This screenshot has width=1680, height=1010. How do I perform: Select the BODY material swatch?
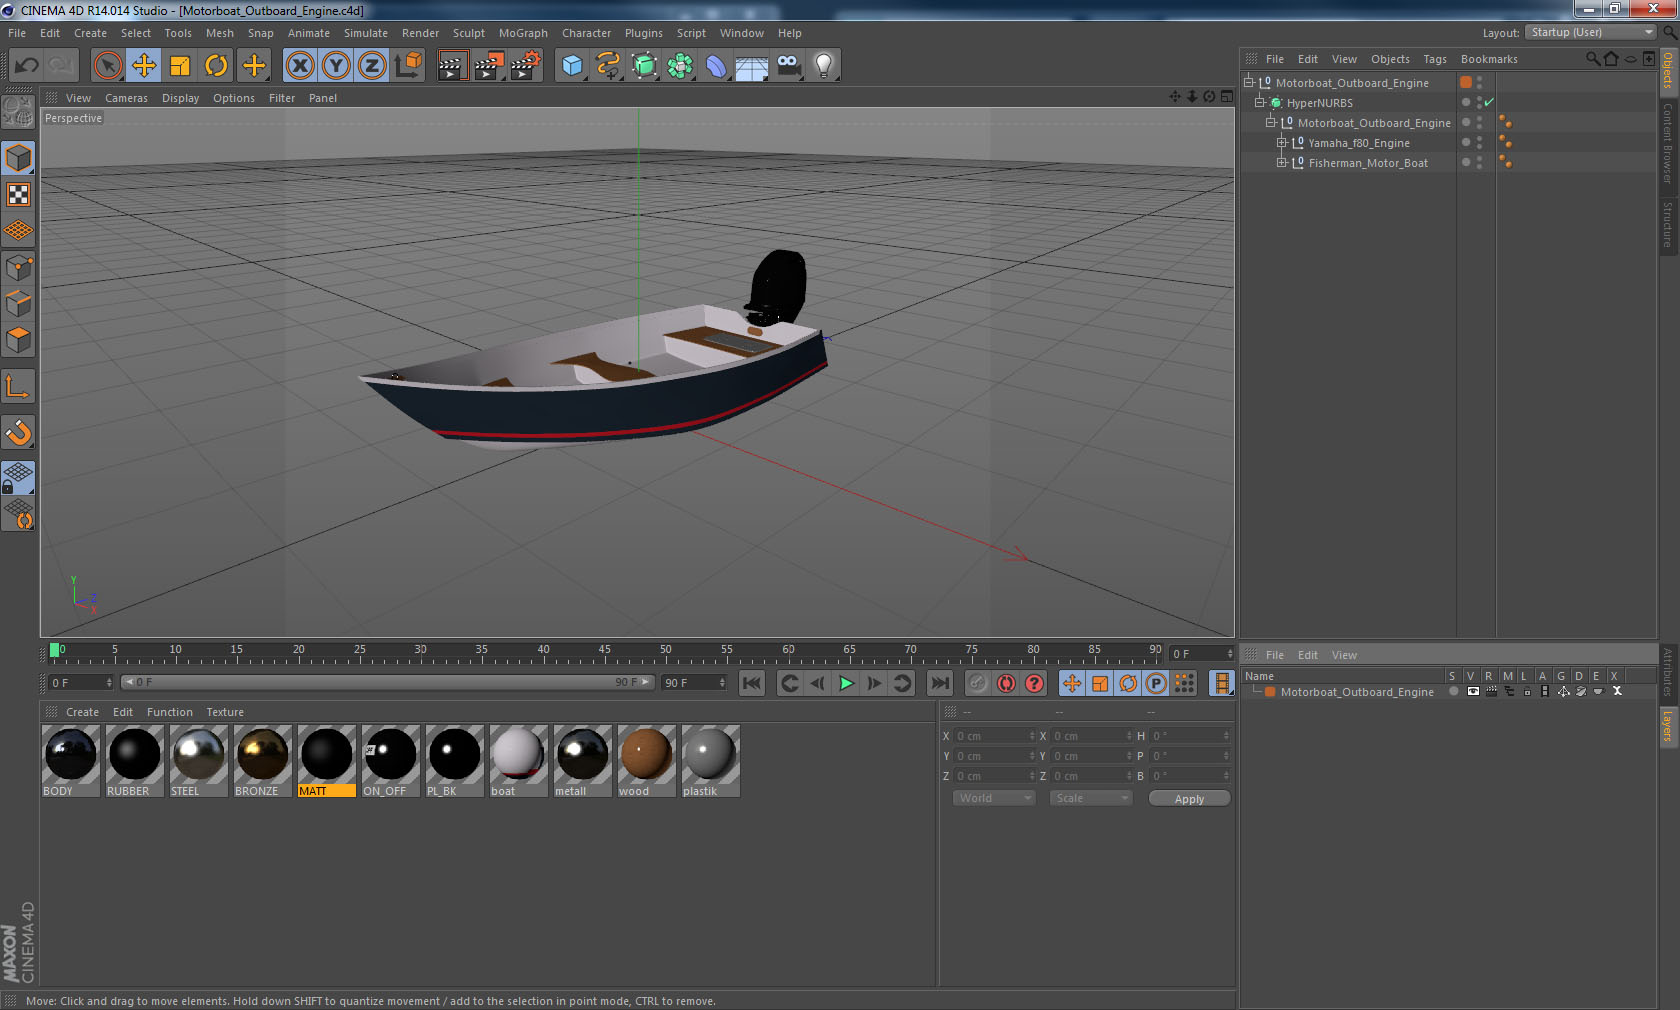71,761
